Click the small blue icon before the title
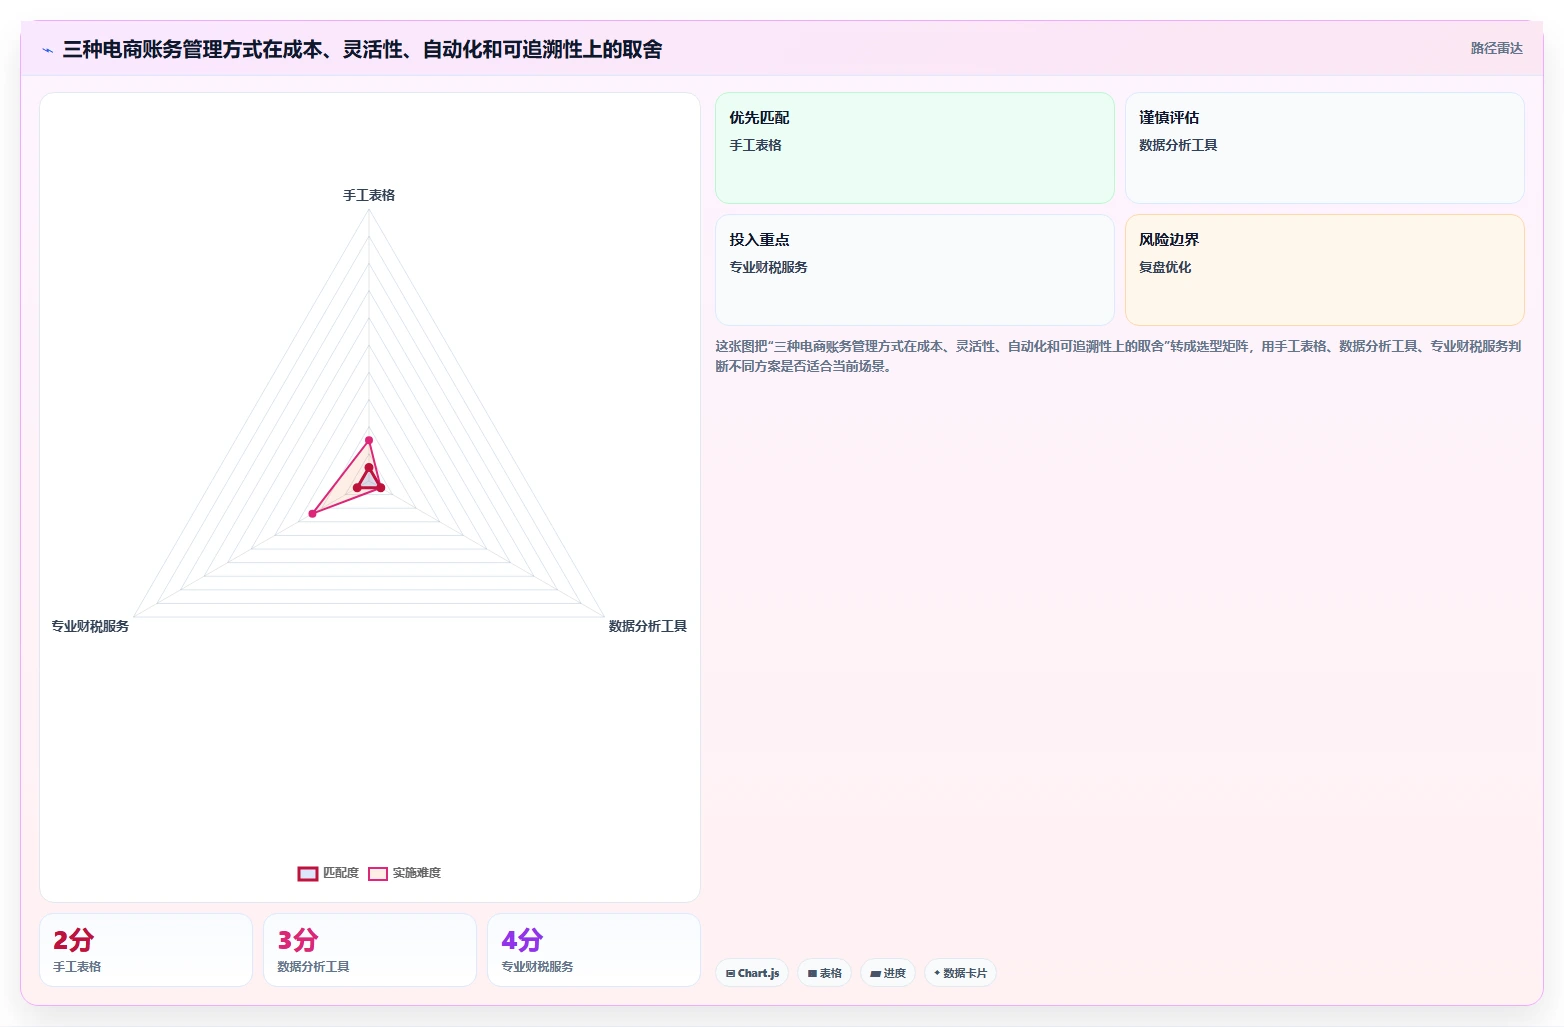Image resolution: width=1564 pixels, height=1027 pixels. tap(47, 50)
